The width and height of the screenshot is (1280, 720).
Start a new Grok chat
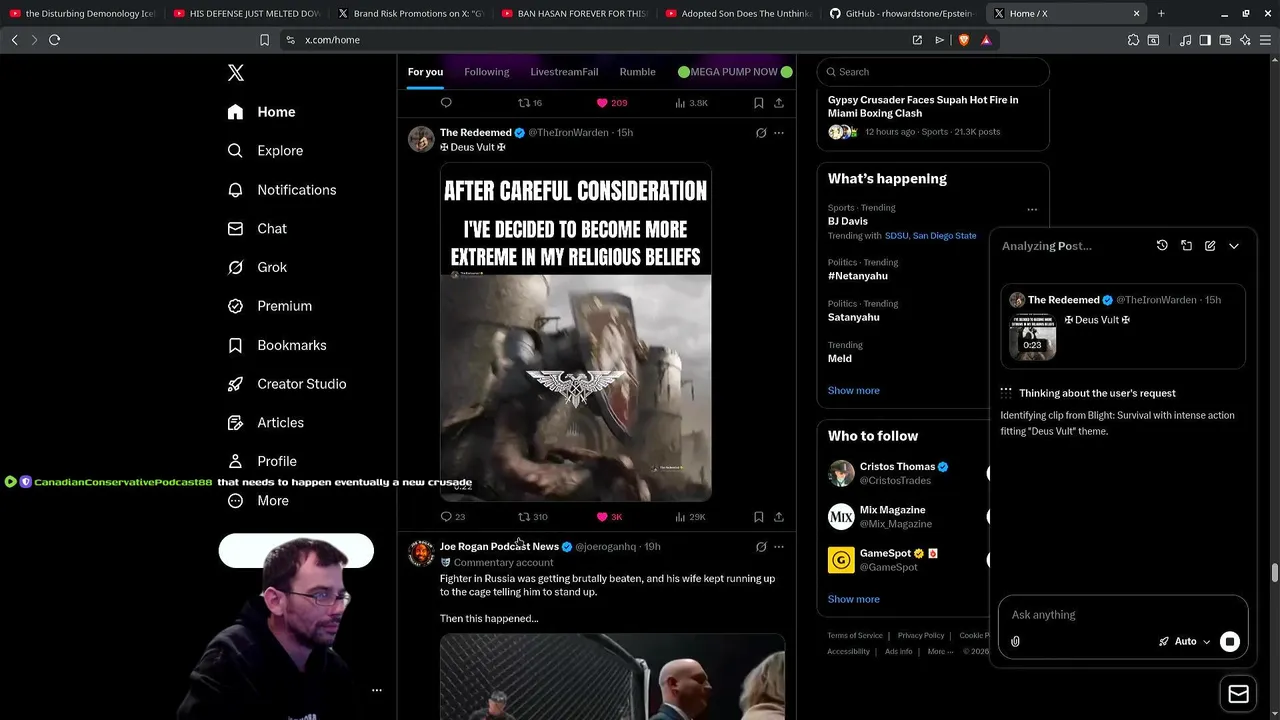pos(1210,246)
